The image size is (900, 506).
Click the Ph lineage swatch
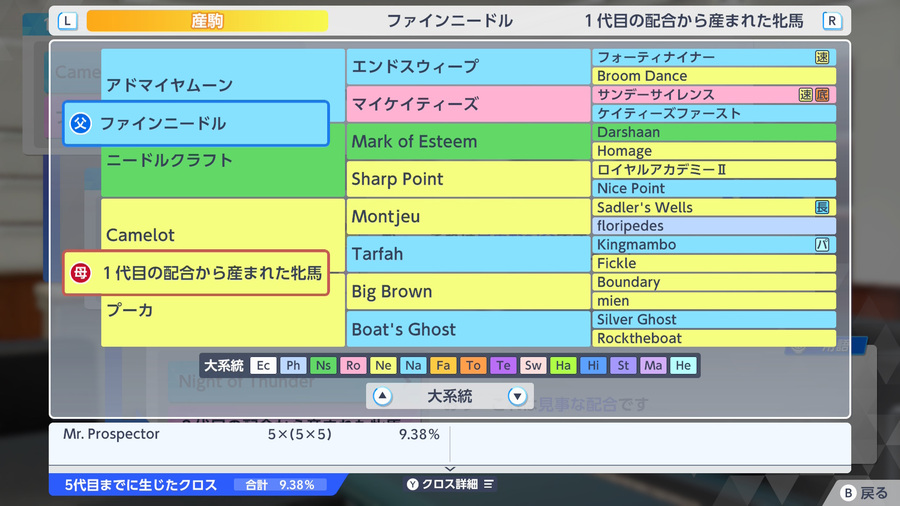[293, 365]
